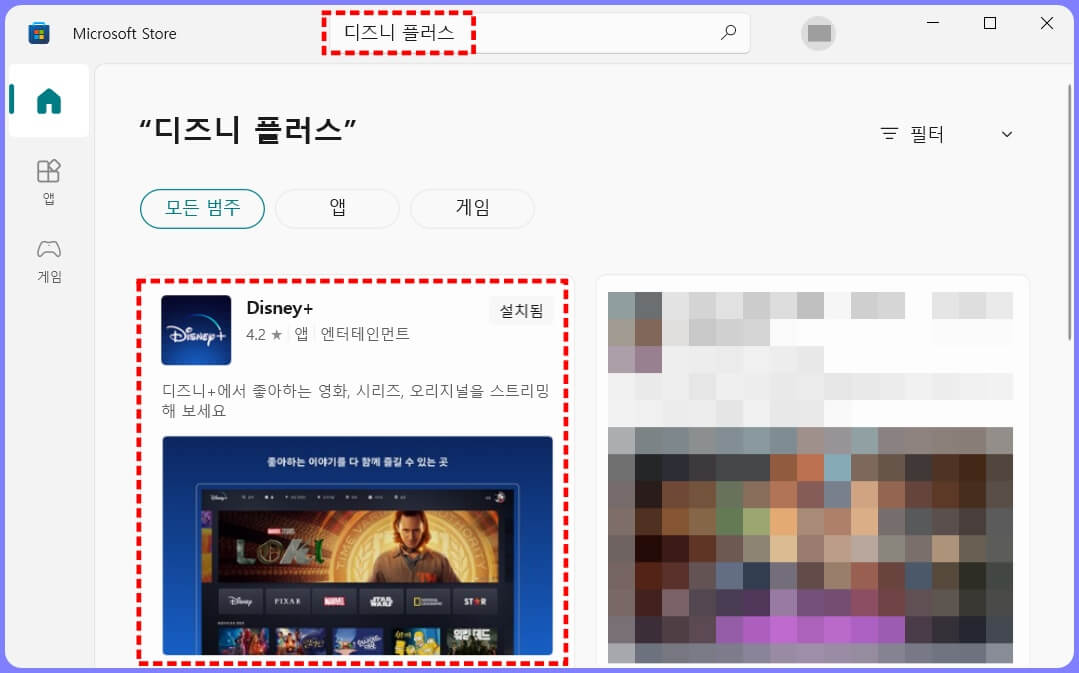
Task: Click the chevron next to 필터
Action: point(1006,133)
